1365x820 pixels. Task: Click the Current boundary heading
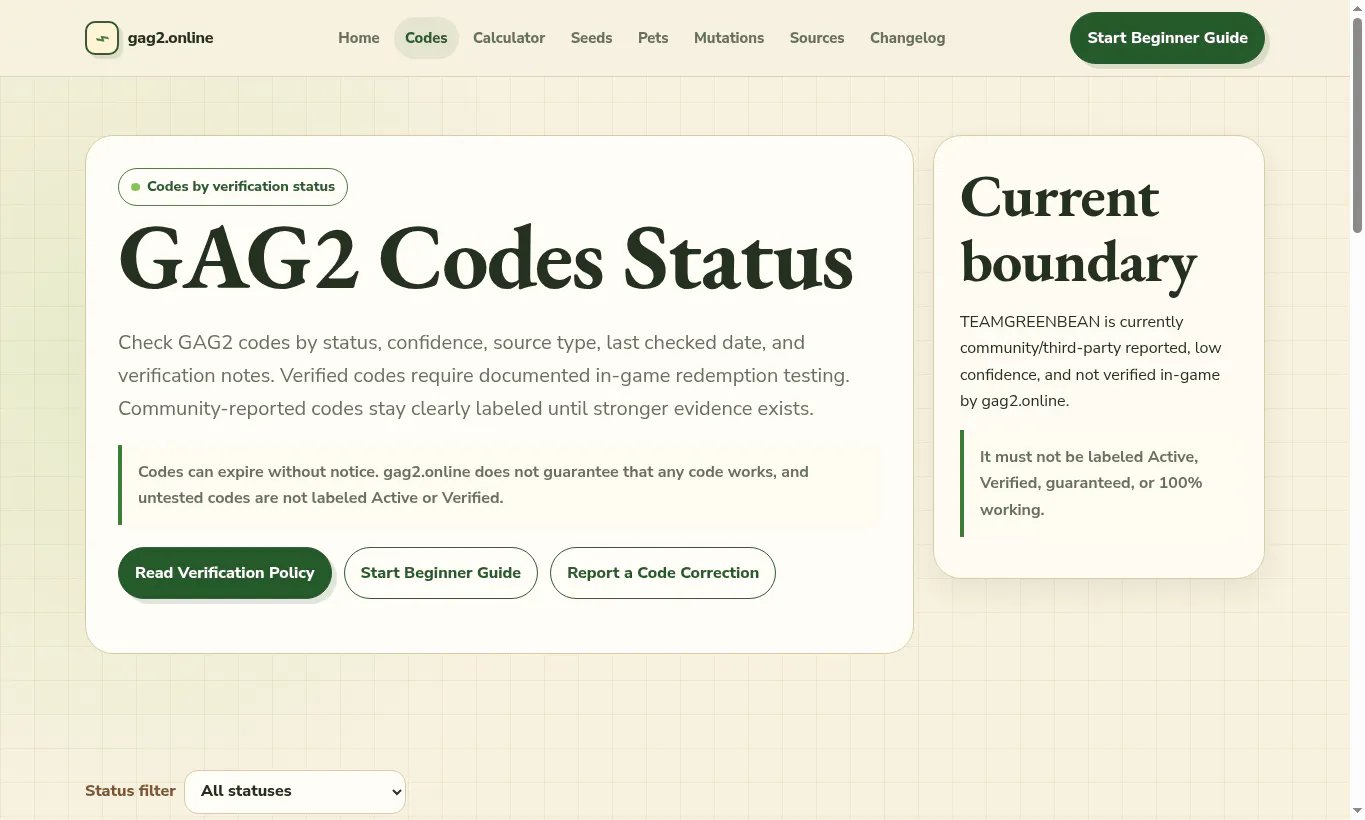point(1078,230)
